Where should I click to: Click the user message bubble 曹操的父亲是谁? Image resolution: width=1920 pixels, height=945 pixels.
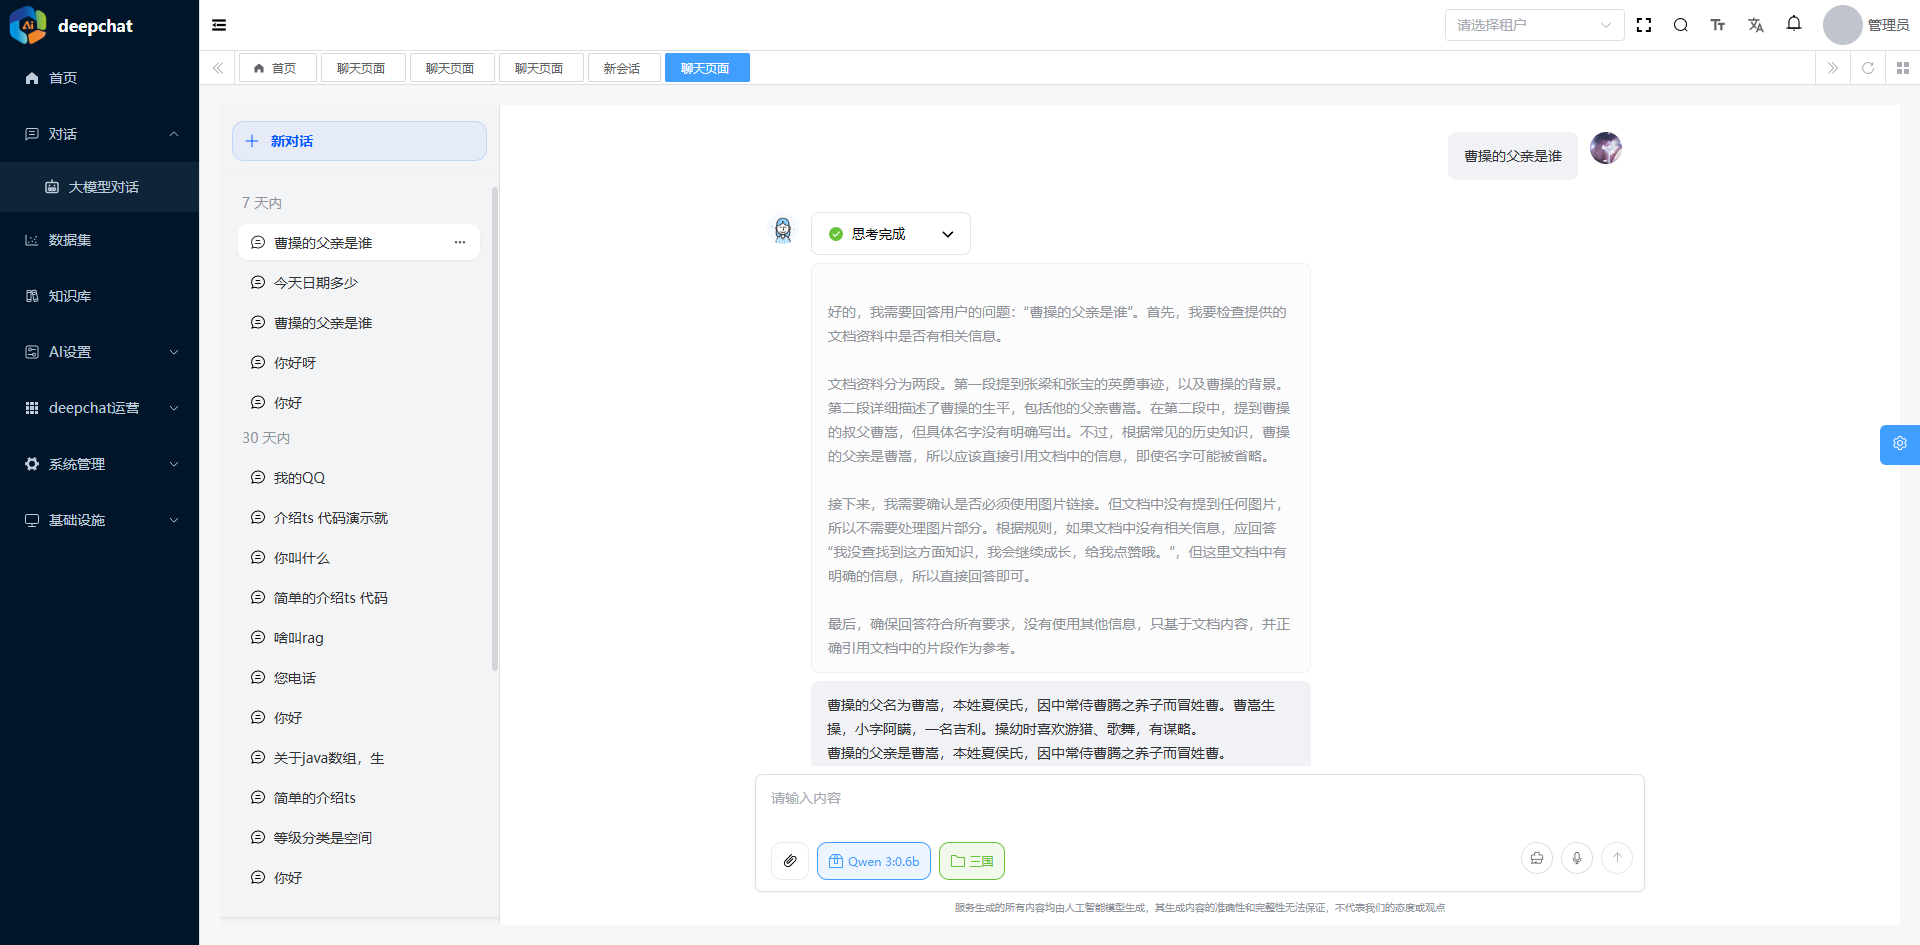(1513, 156)
